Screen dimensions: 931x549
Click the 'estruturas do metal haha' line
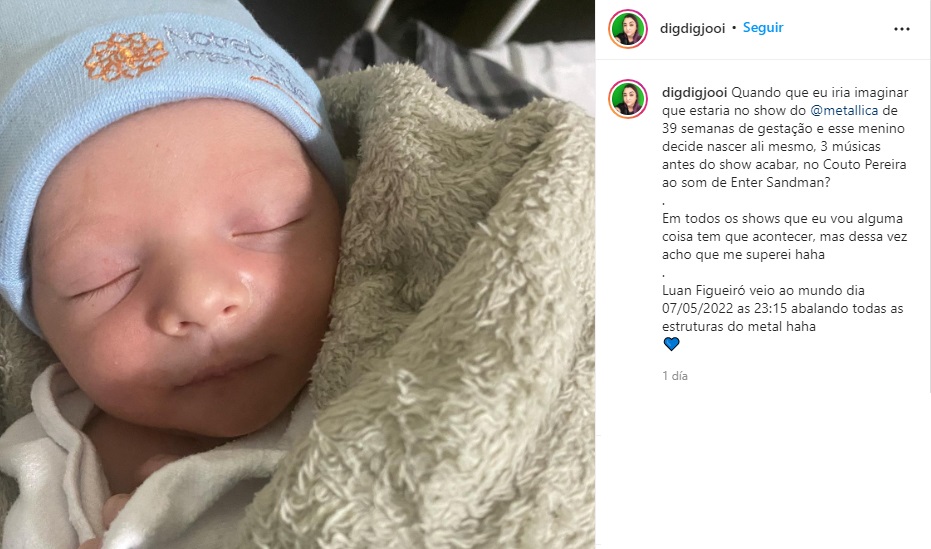point(739,326)
